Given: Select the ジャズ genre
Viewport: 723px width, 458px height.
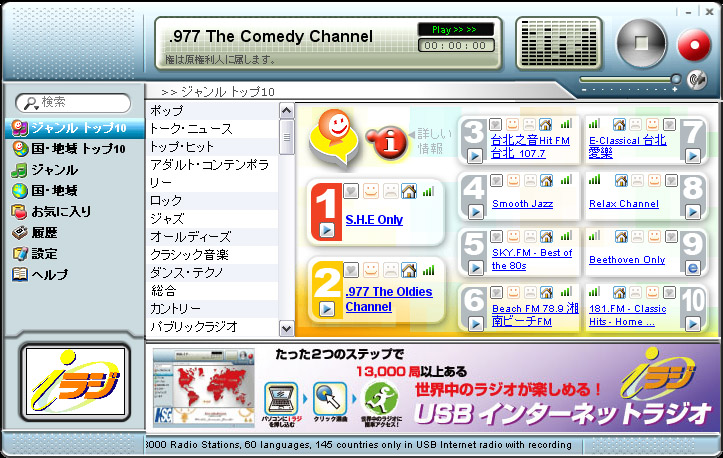Looking at the screenshot, I should coord(213,219).
